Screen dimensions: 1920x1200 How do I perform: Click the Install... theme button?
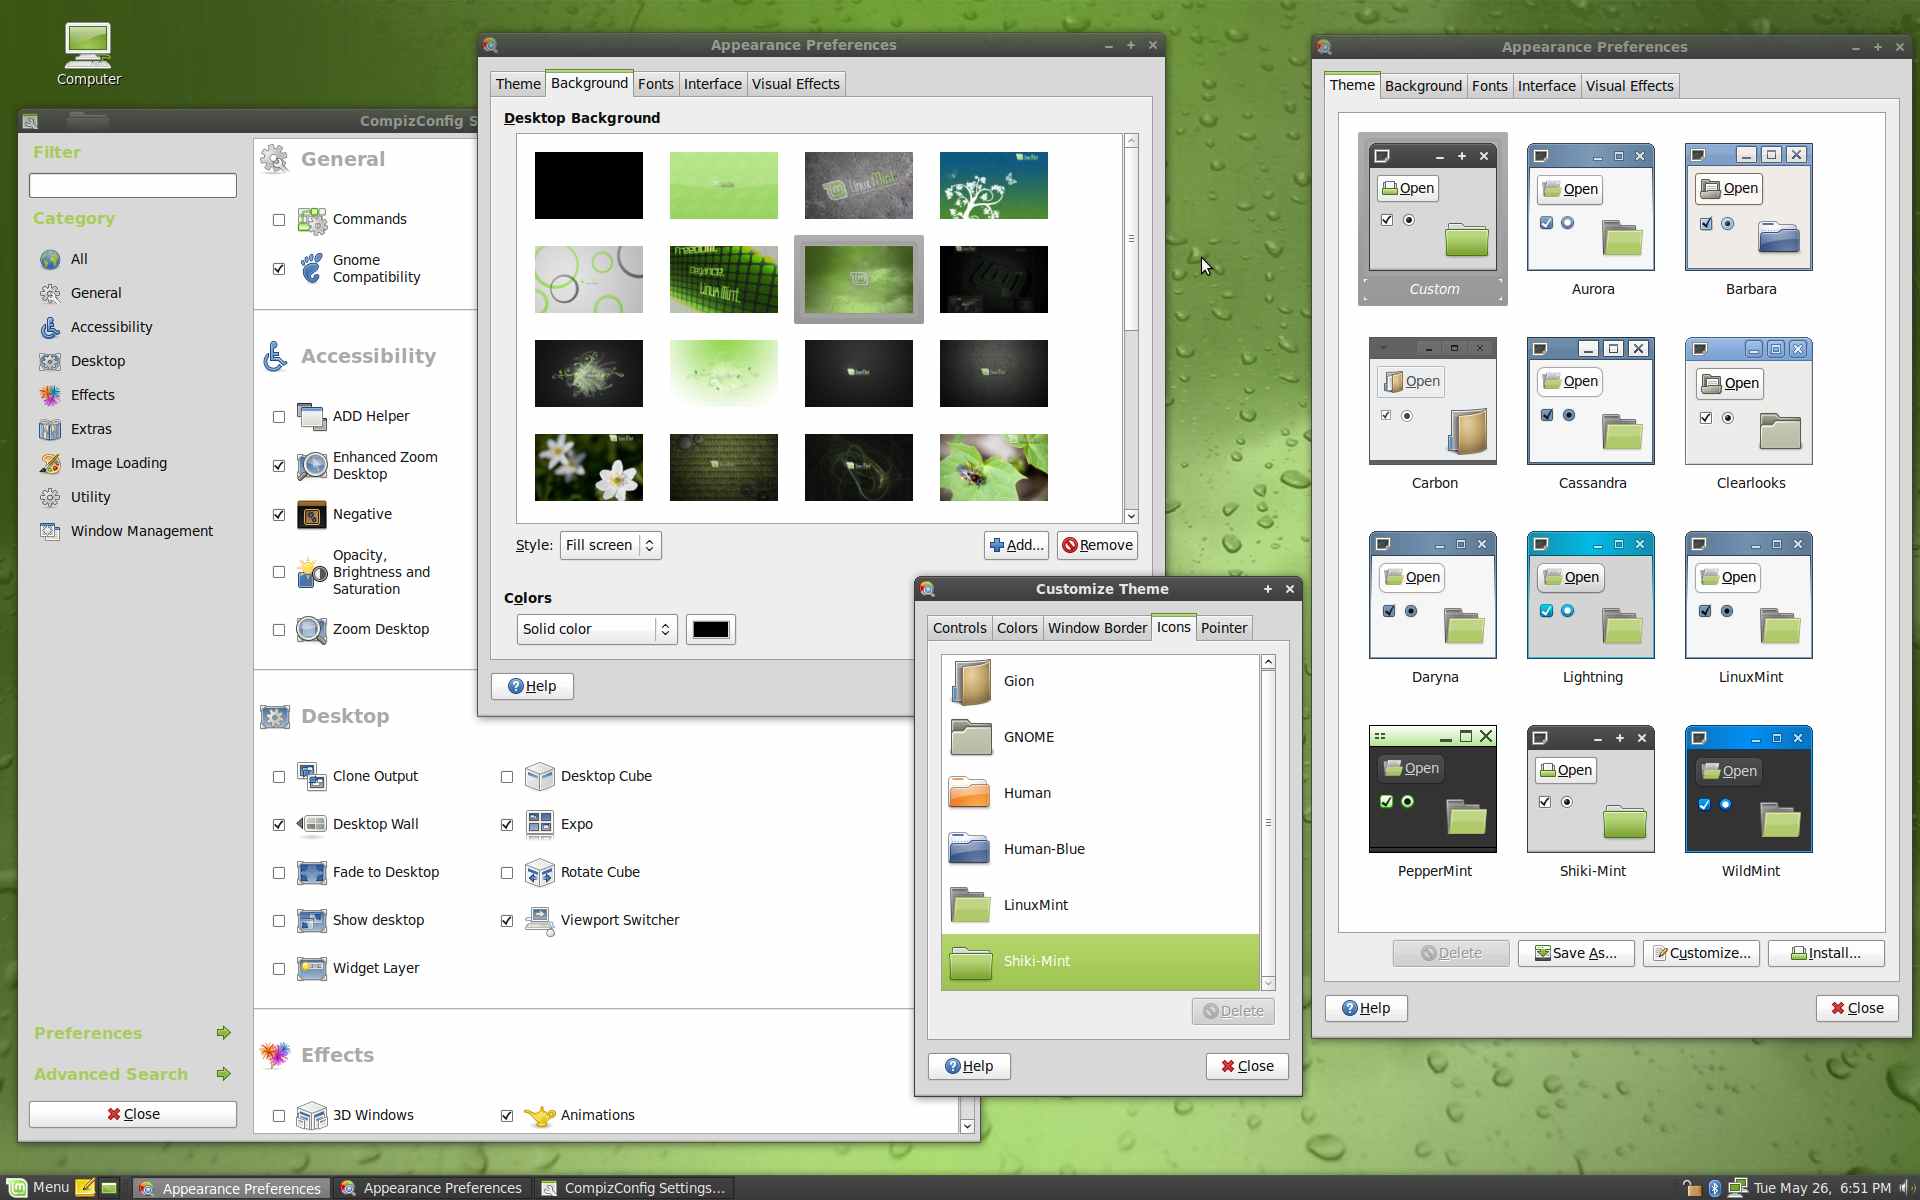1826,953
